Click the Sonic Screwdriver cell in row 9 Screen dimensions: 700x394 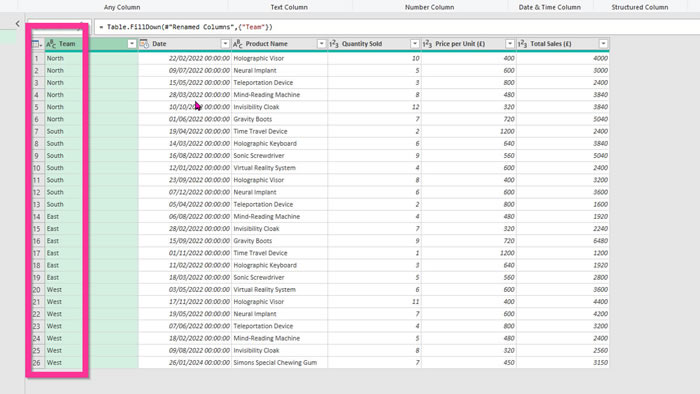click(x=279, y=156)
